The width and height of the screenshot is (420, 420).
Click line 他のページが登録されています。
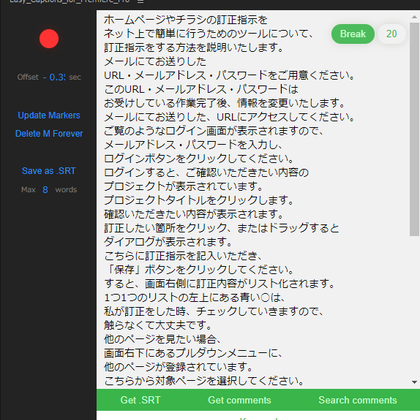179,367
